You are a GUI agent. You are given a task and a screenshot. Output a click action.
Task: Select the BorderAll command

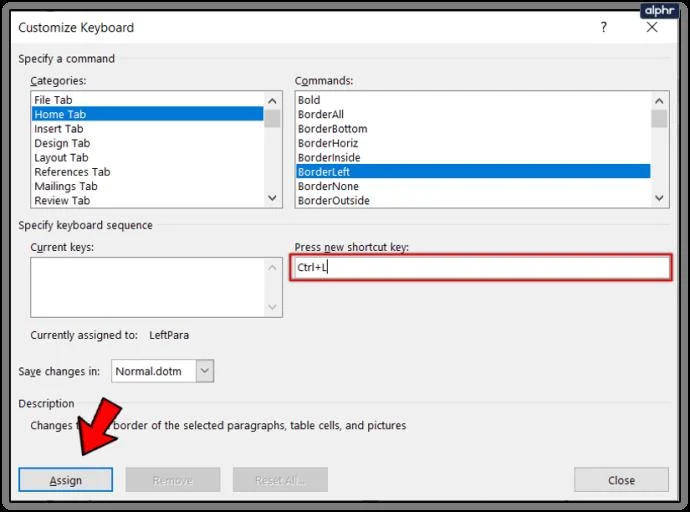point(473,114)
